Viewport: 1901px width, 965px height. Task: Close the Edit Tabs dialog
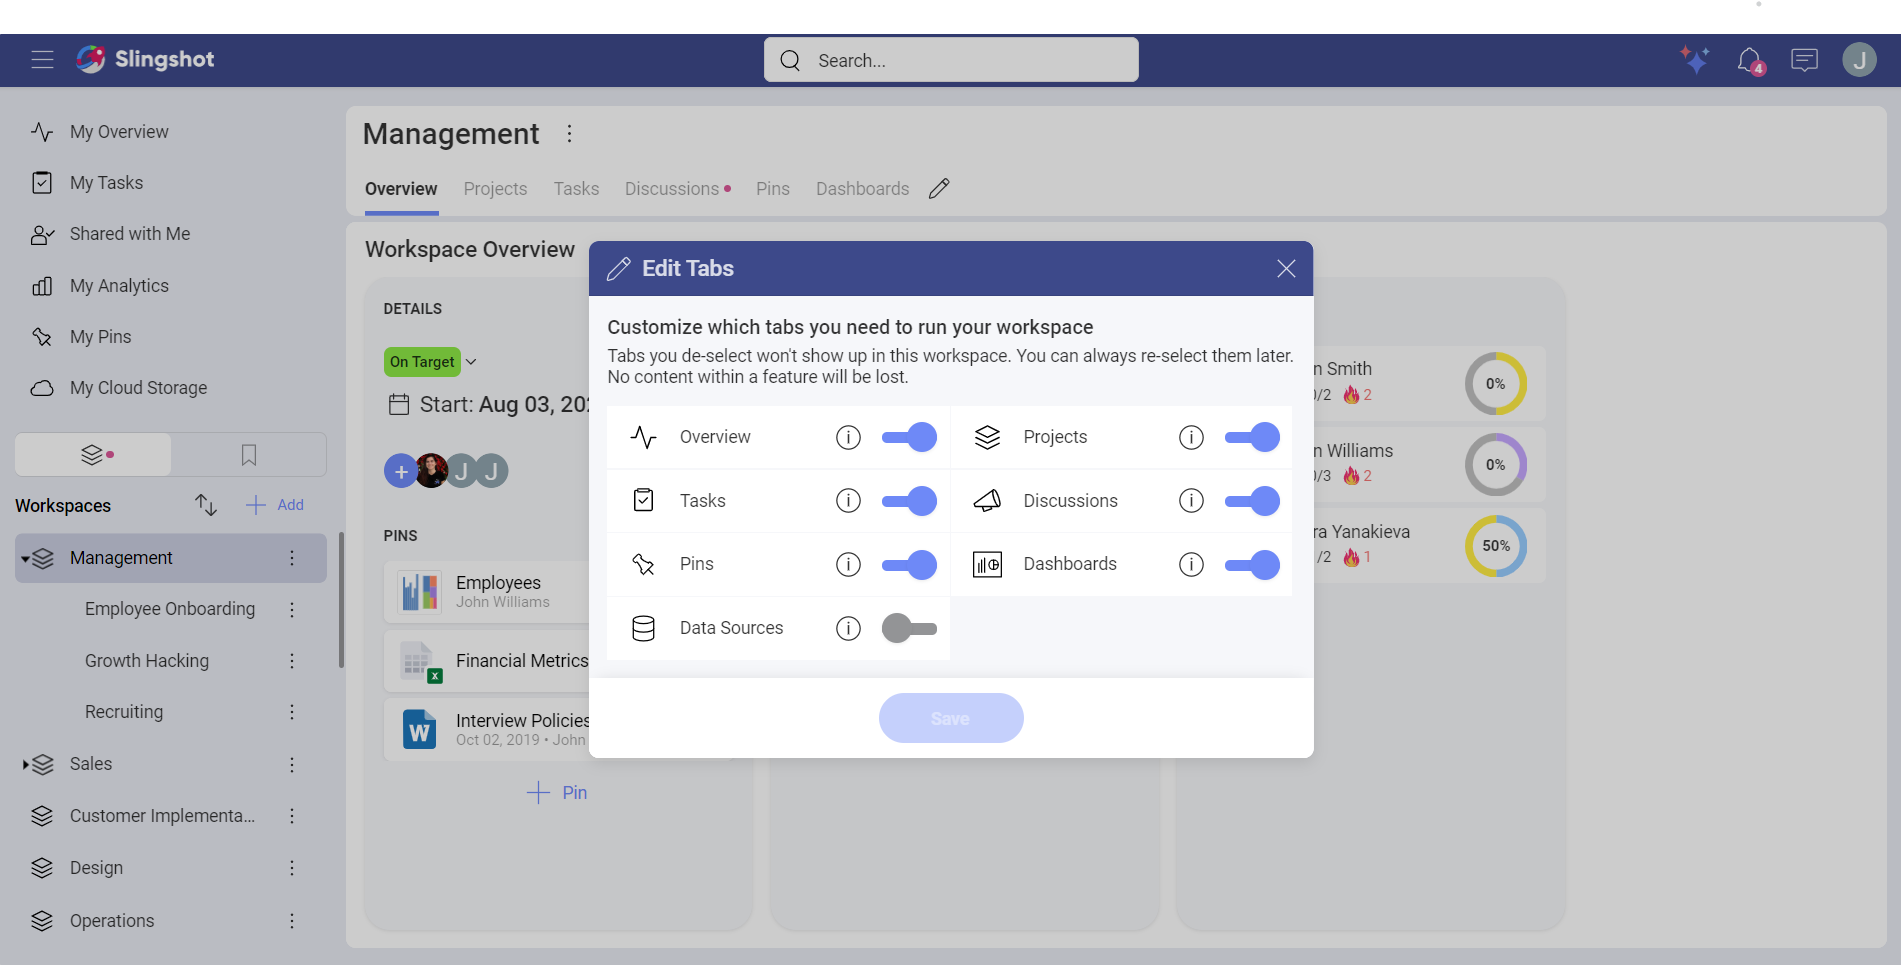1286,268
